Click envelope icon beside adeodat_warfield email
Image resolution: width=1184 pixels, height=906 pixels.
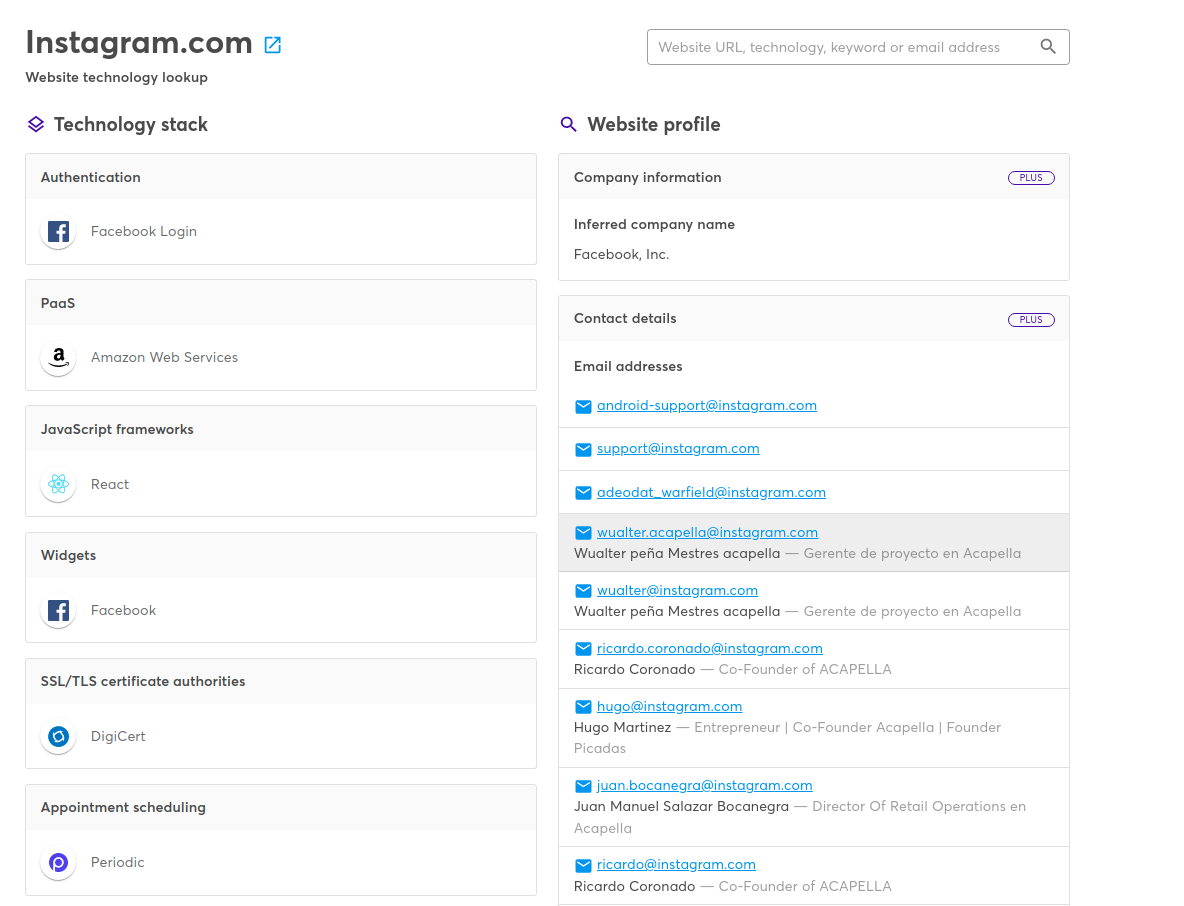coord(583,493)
